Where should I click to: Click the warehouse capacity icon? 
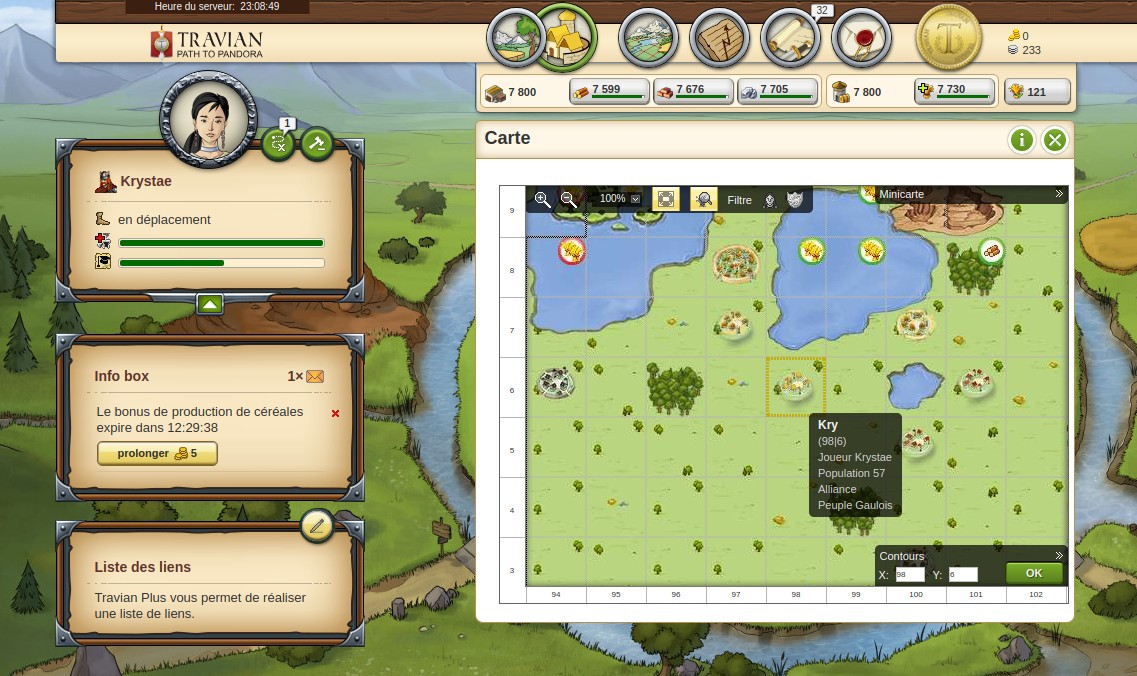[495, 93]
